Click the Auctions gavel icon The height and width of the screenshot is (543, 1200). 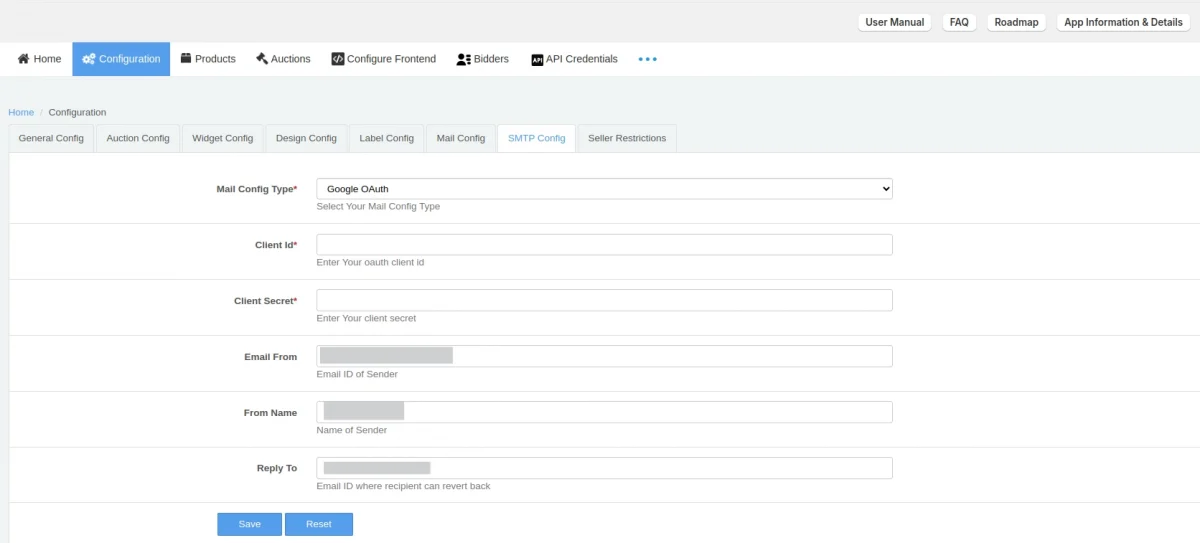pyautogui.click(x=262, y=59)
